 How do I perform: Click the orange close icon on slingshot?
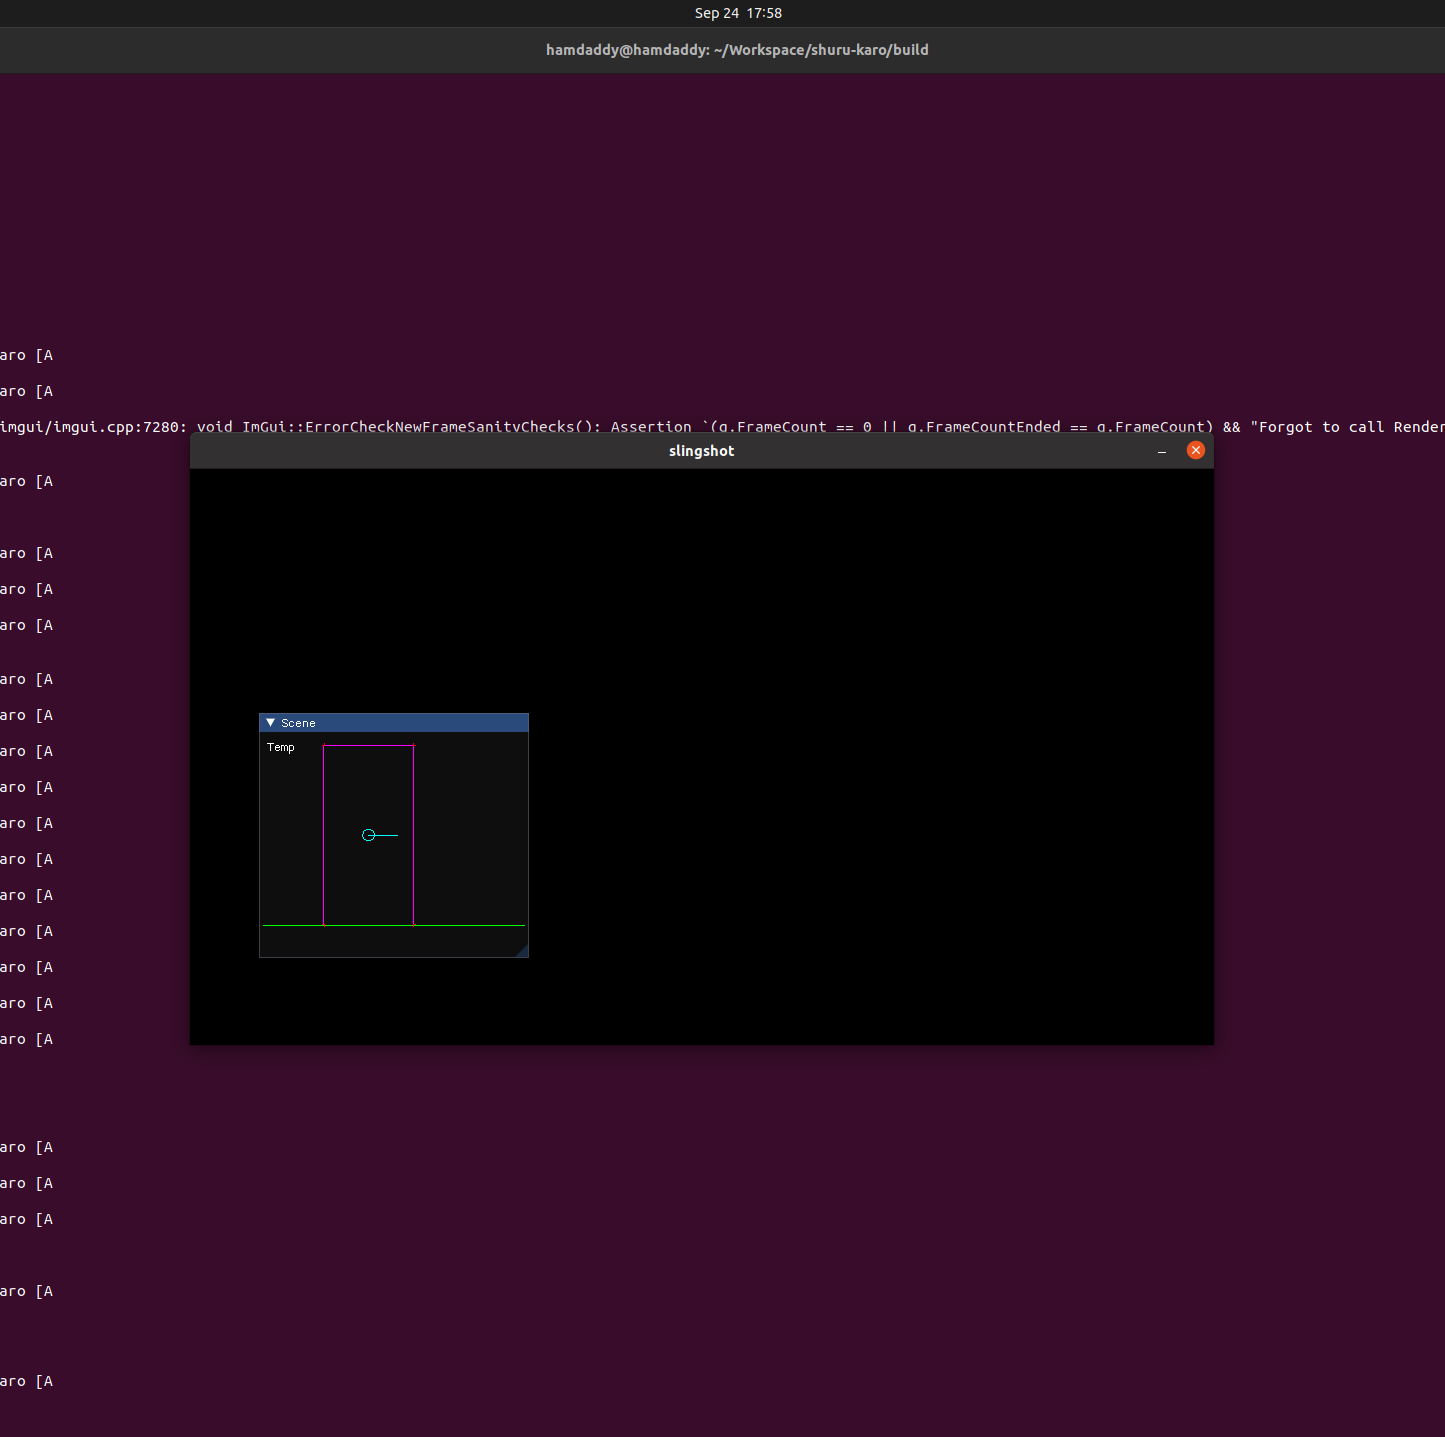click(x=1196, y=450)
